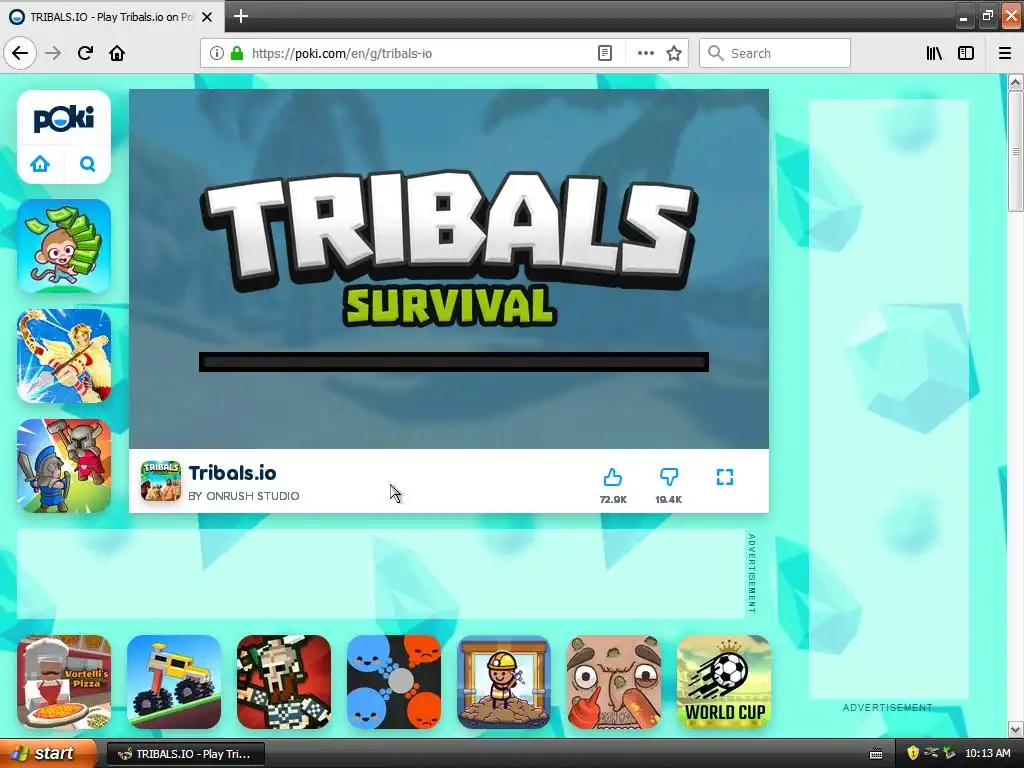The width and height of the screenshot is (1024, 768).
Task: Open the World Cup soccer game
Action: [724, 682]
